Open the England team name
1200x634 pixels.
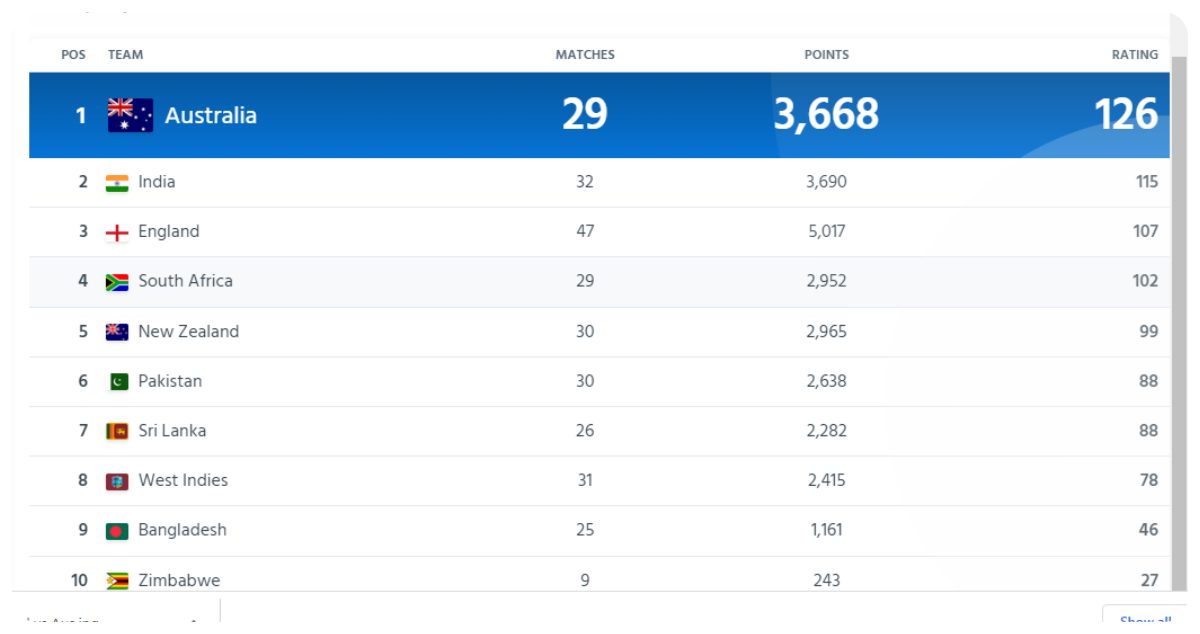169,231
